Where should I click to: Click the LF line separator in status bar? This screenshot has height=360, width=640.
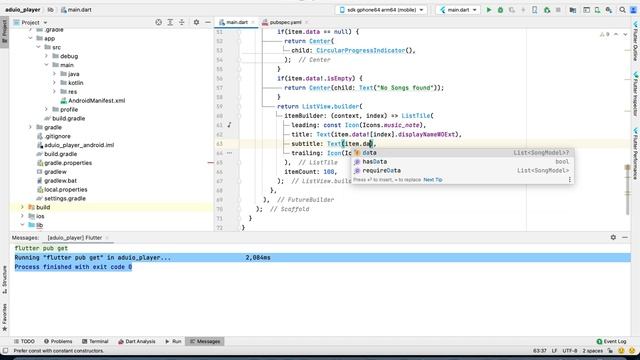[x=554, y=351]
